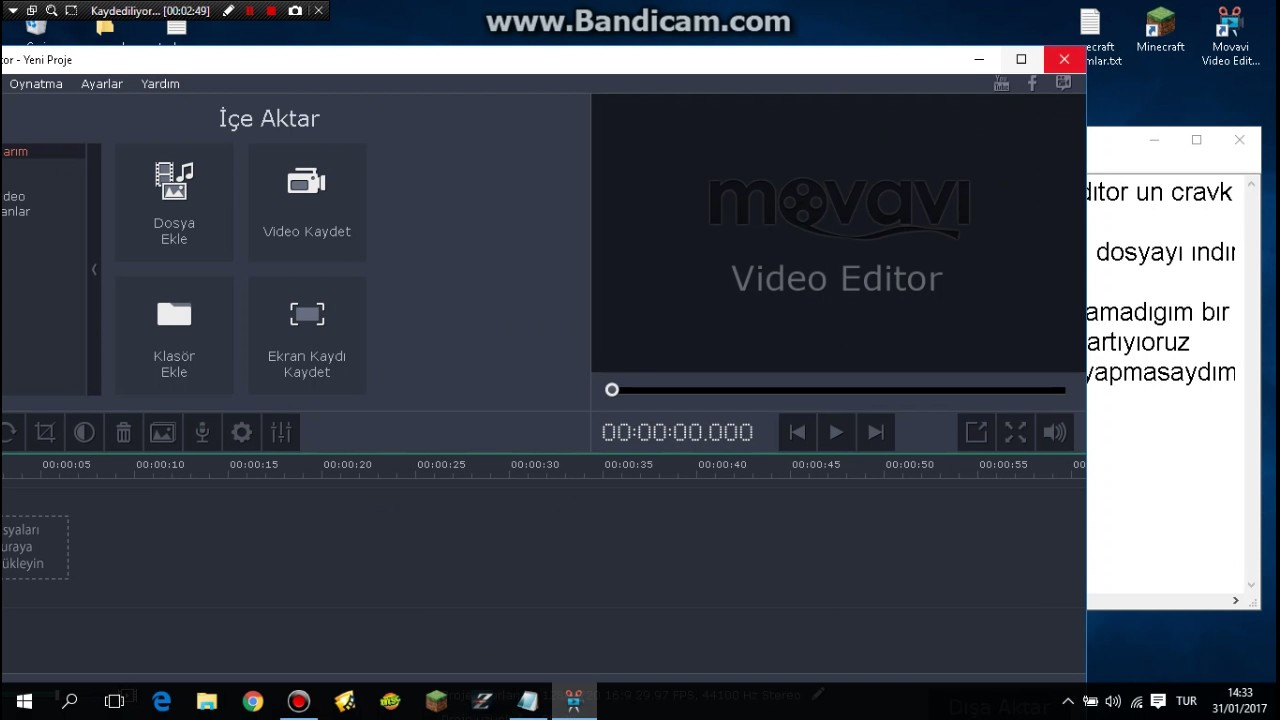Skip to next frame
Viewport: 1280px width, 720px height.
pos(875,432)
